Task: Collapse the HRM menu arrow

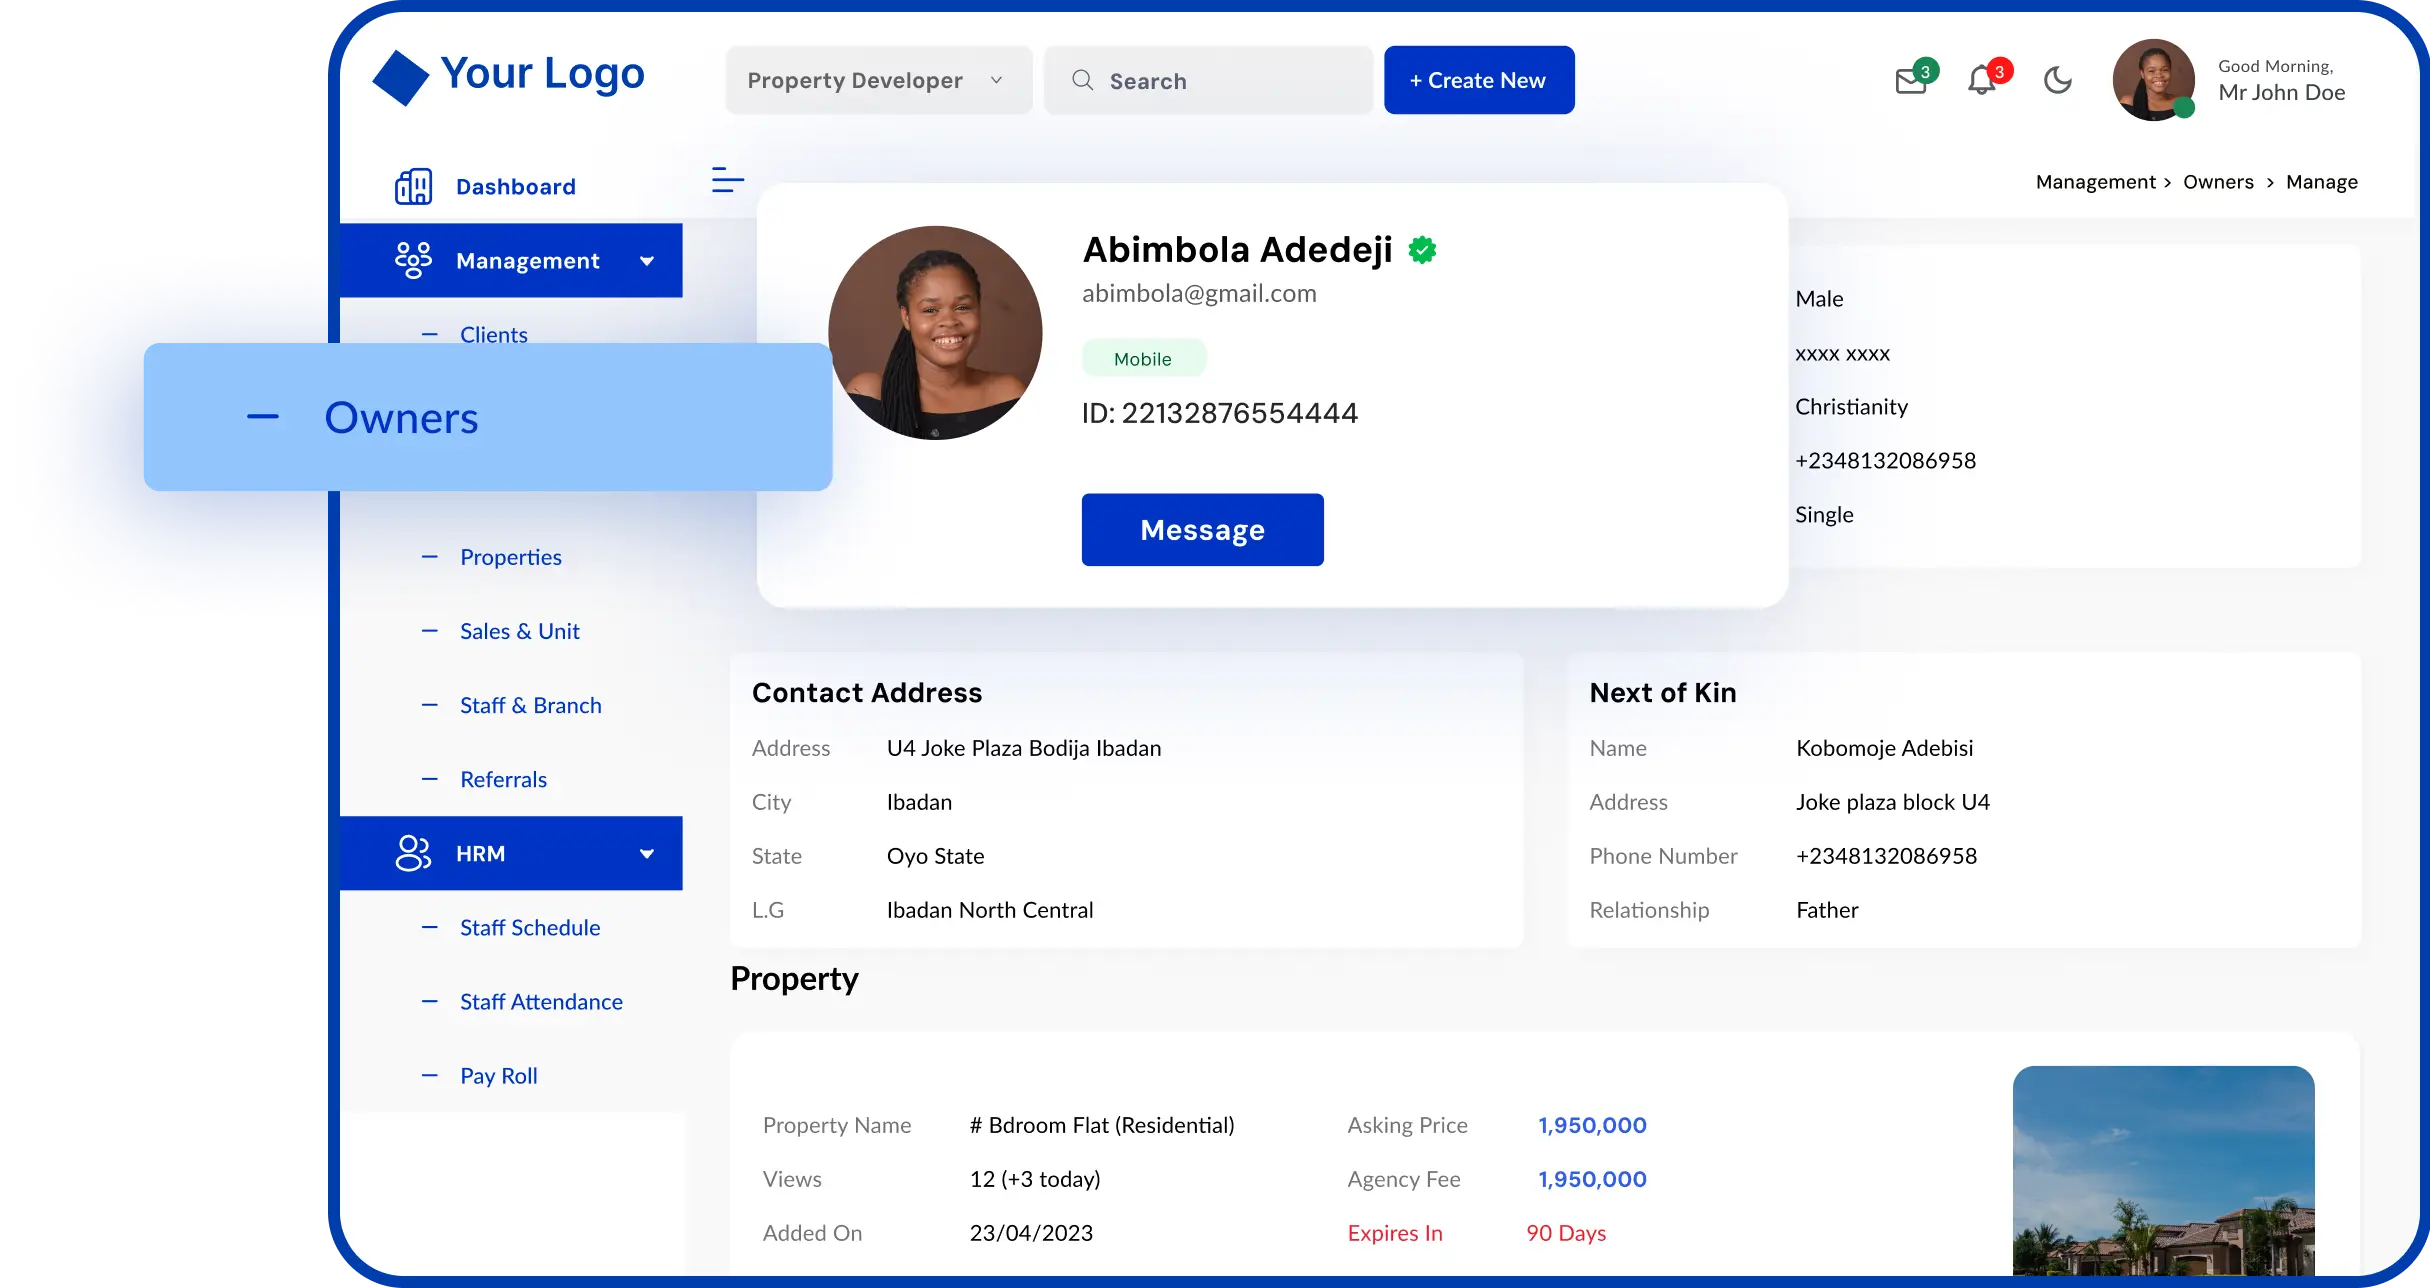Action: click(647, 854)
